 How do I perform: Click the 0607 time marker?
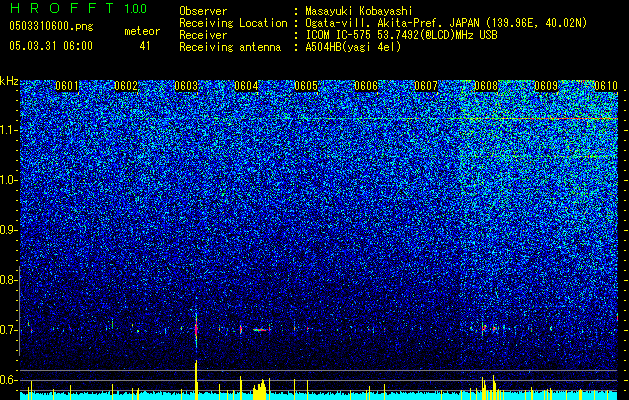(426, 86)
